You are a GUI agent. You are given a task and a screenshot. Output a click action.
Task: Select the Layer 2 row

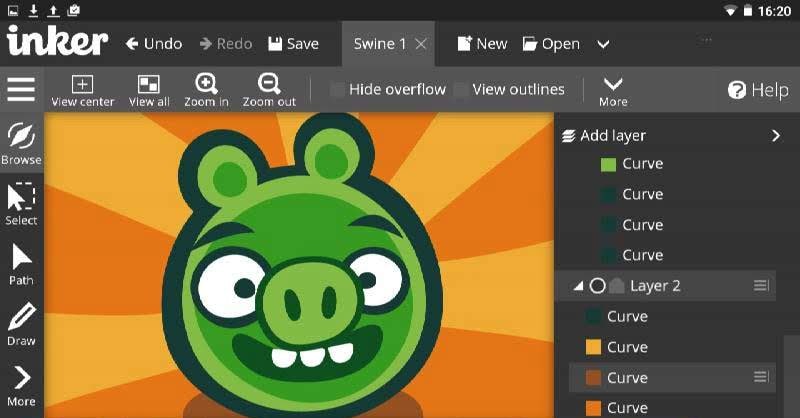(x=665, y=286)
